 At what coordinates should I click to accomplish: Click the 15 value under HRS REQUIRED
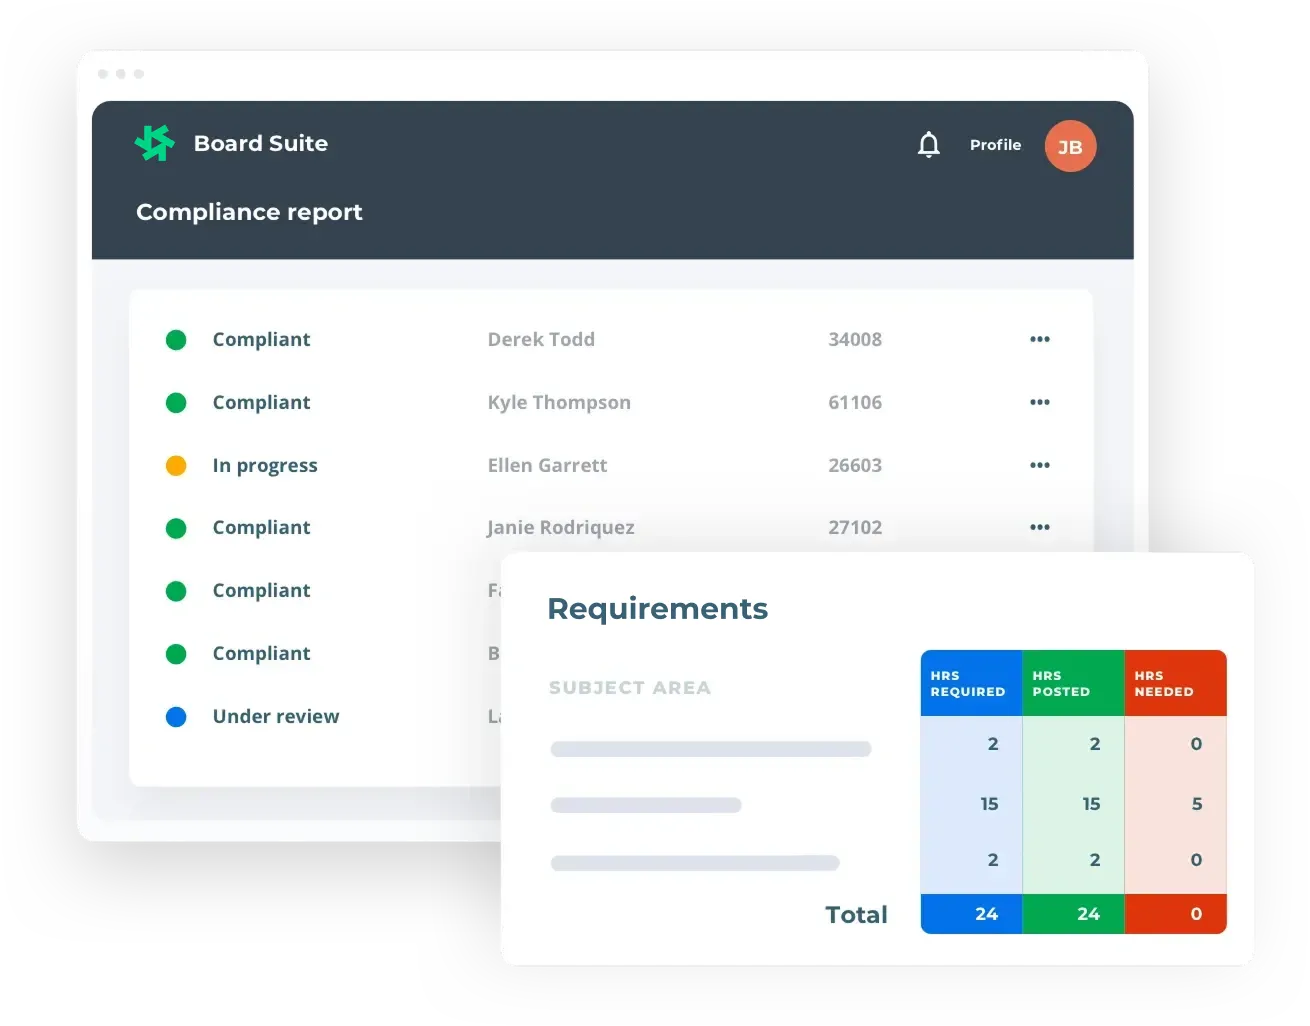pyautogui.click(x=989, y=804)
